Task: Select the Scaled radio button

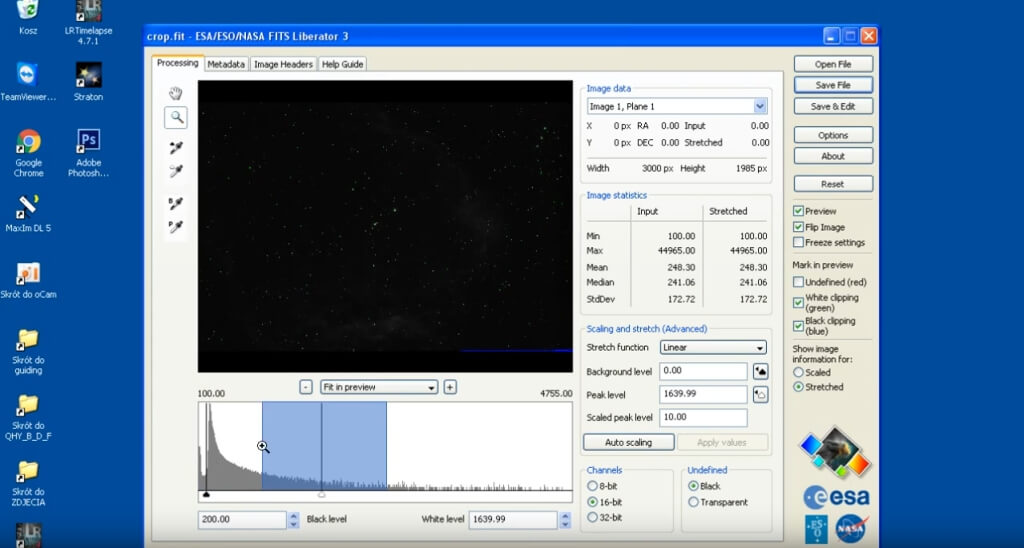Action: 798,372
